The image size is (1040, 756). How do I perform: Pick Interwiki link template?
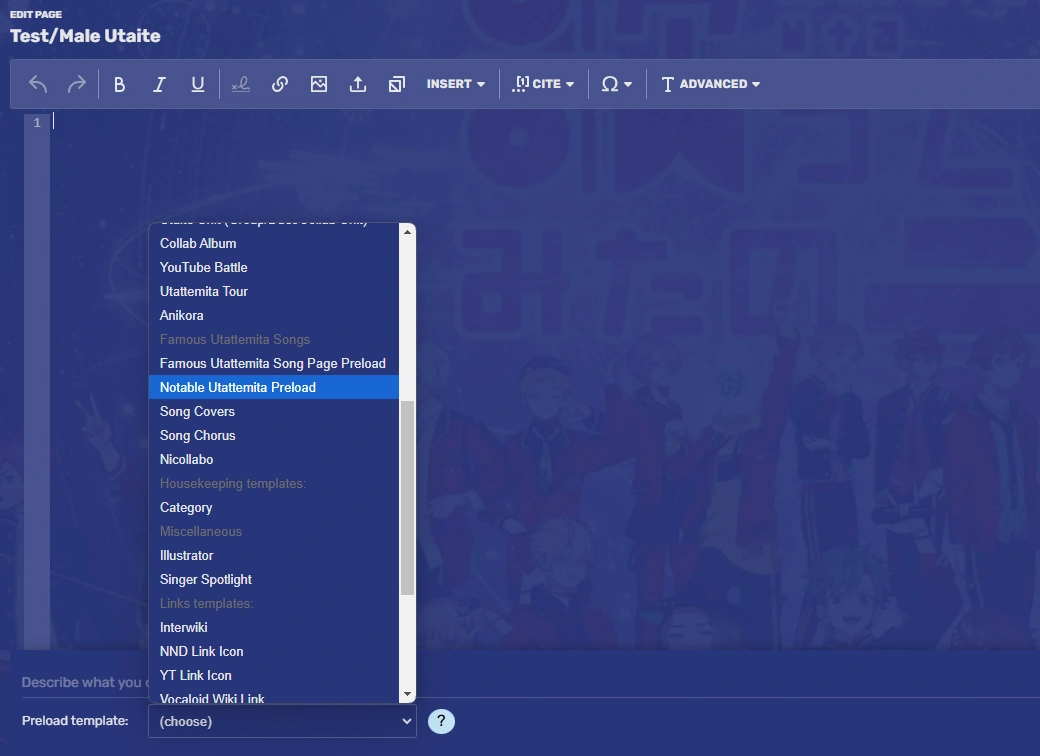point(274,627)
